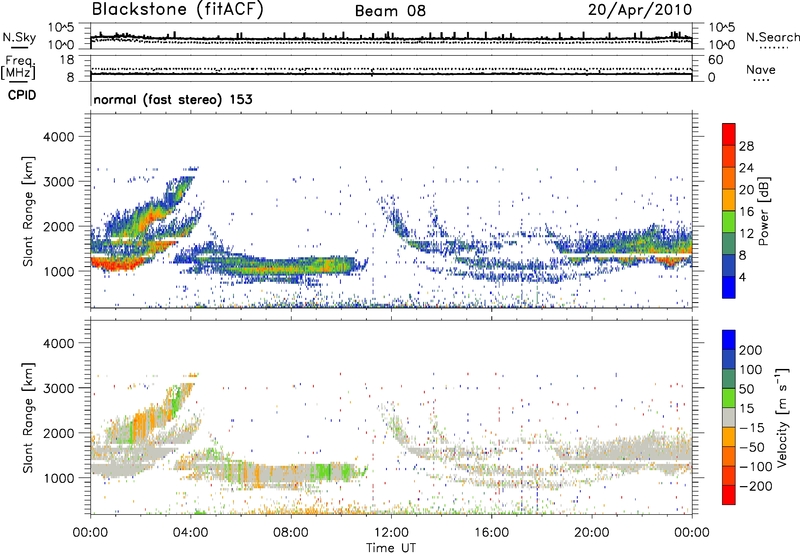This screenshot has width=800, height=554.
Task: Click the "-15" label on the Velocity colorbar
Action: point(752,428)
